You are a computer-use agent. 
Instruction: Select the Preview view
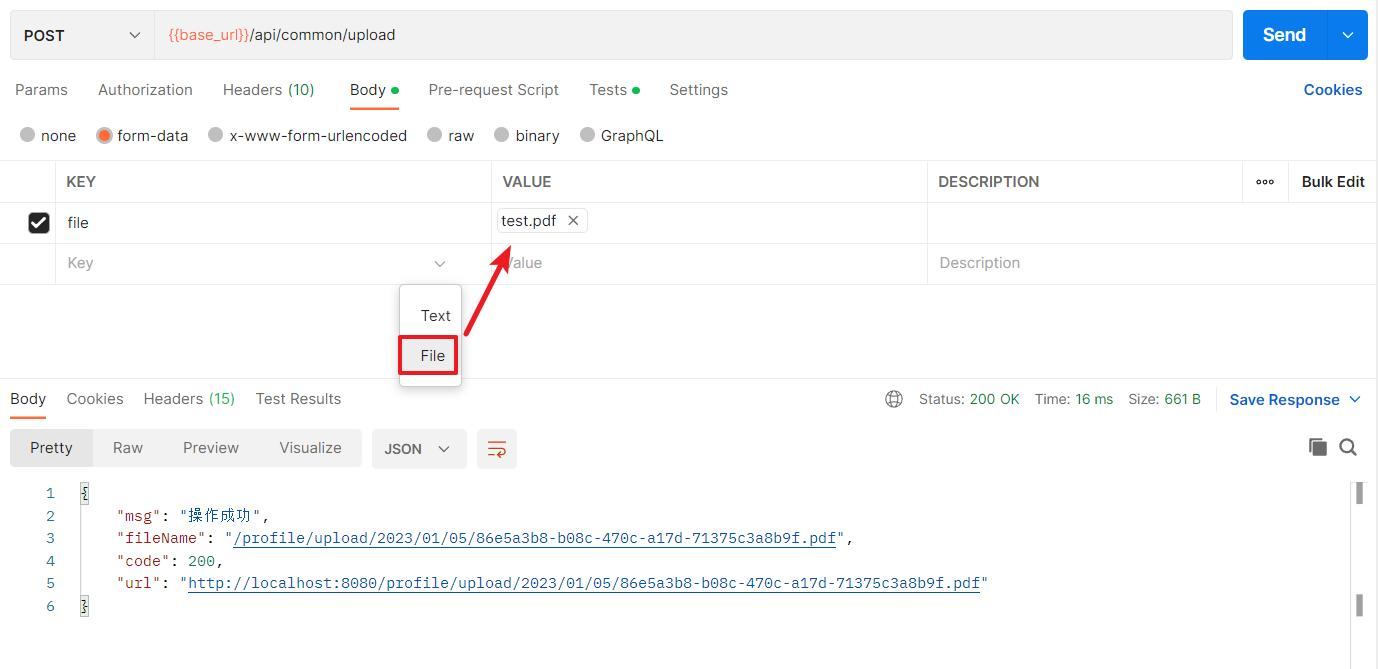pyautogui.click(x=211, y=448)
